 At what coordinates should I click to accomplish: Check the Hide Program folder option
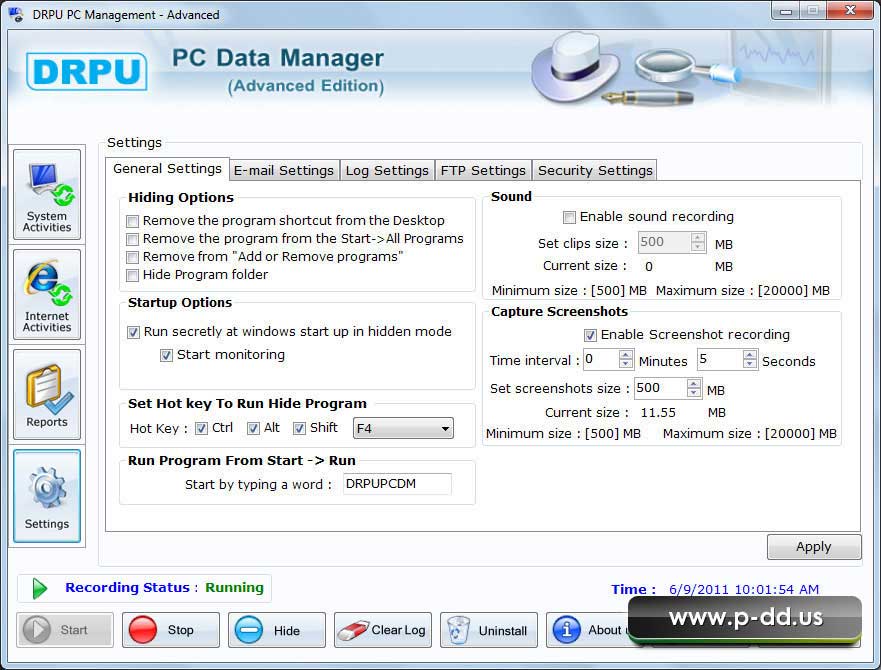pos(133,275)
